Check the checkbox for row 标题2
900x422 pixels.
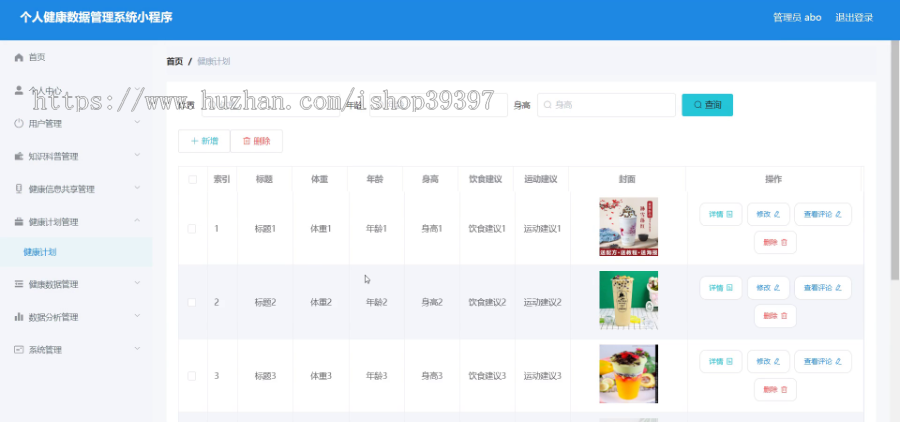tap(192, 302)
